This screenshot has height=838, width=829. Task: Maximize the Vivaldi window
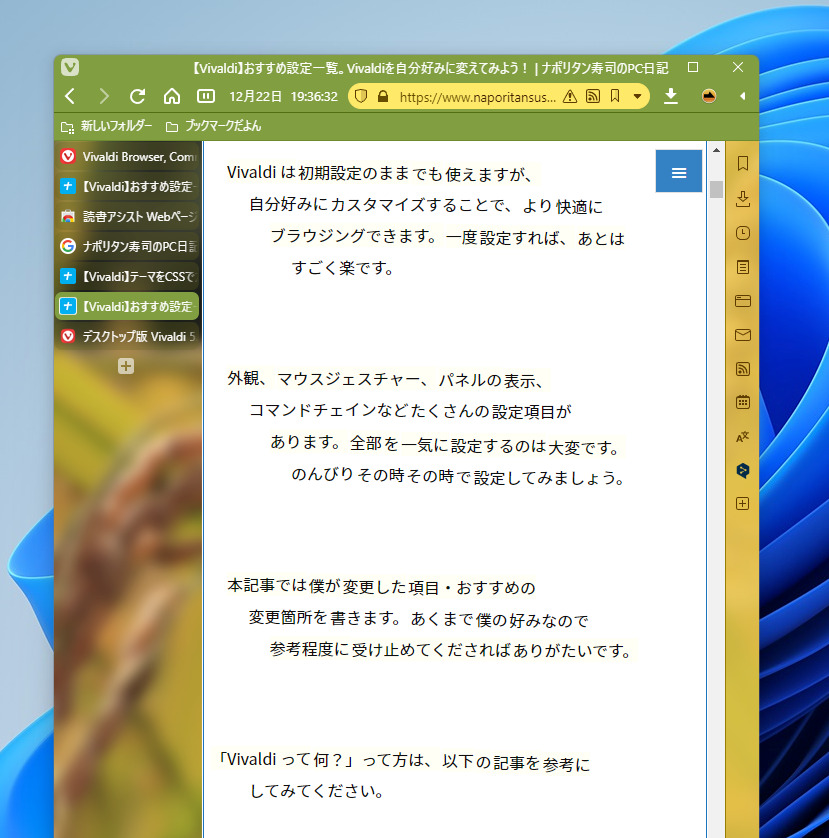coord(693,67)
